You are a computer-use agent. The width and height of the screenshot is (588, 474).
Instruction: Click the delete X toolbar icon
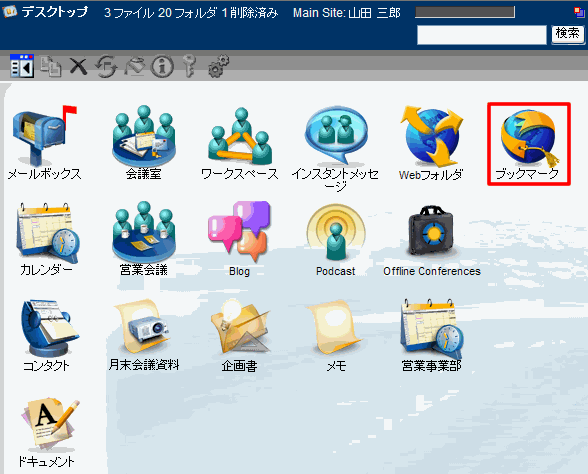point(78,66)
